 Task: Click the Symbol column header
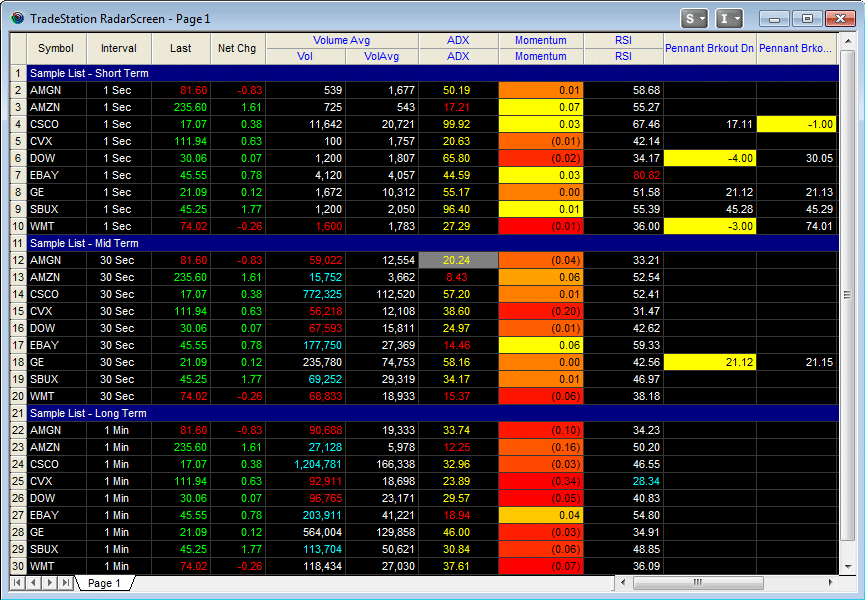click(56, 48)
